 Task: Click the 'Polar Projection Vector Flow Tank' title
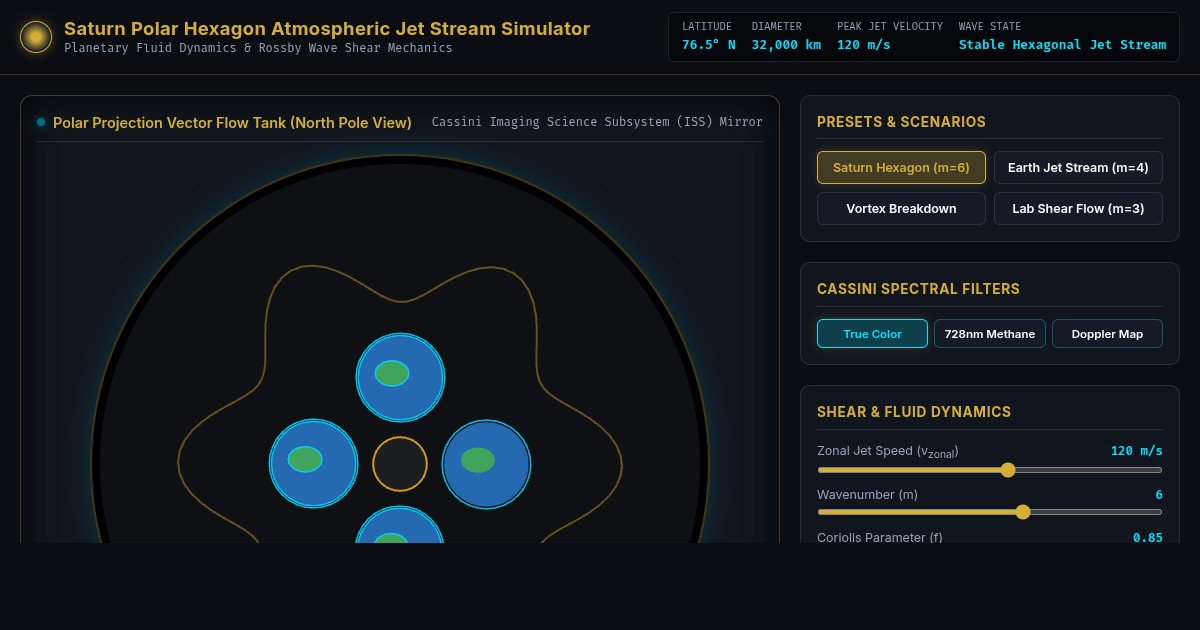point(232,123)
